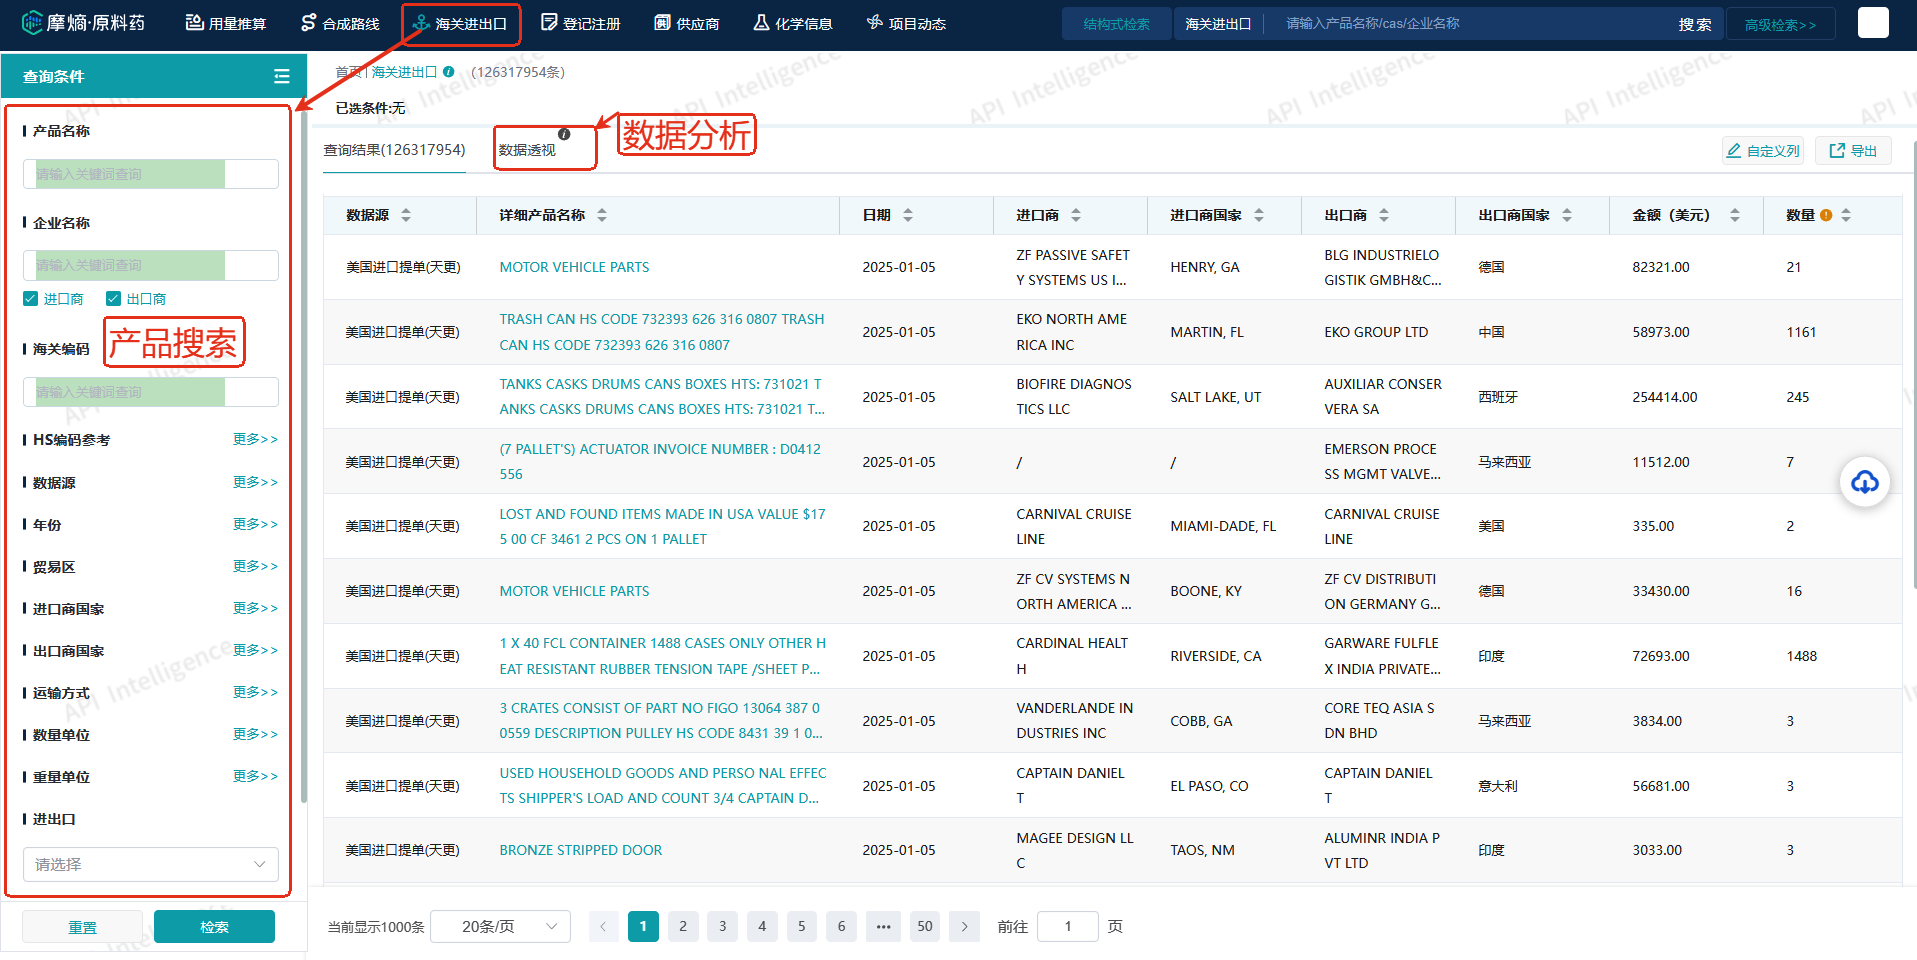The height and width of the screenshot is (960, 1917).
Task: Switch to the 数据透视 tab
Action: pos(527,150)
